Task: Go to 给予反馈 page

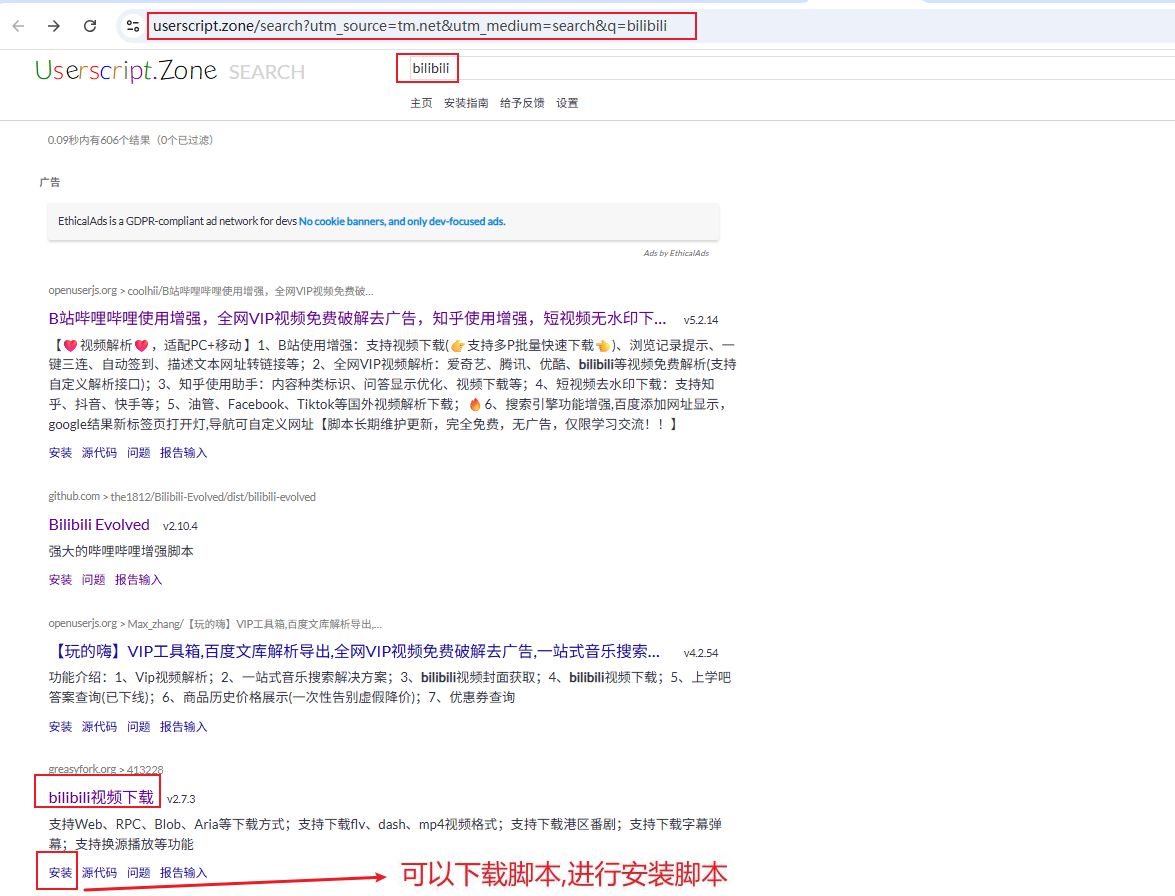Action: click(x=522, y=103)
